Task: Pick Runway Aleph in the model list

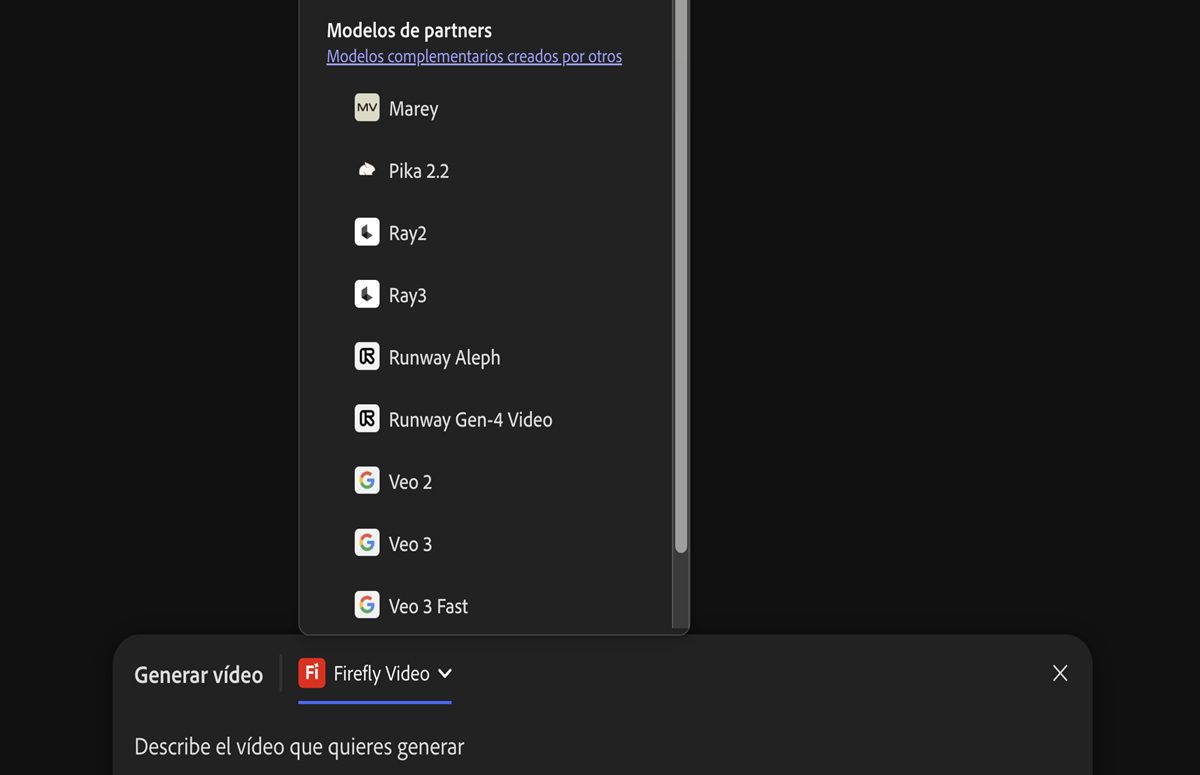Action: point(444,357)
